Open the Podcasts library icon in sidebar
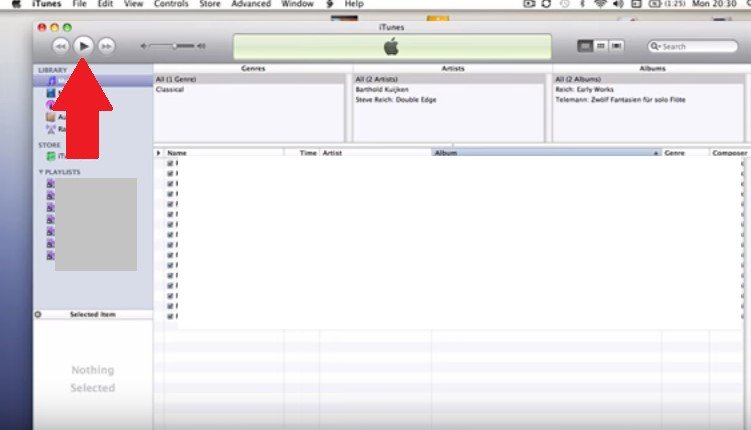The height and width of the screenshot is (430, 751). pos(49,105)
